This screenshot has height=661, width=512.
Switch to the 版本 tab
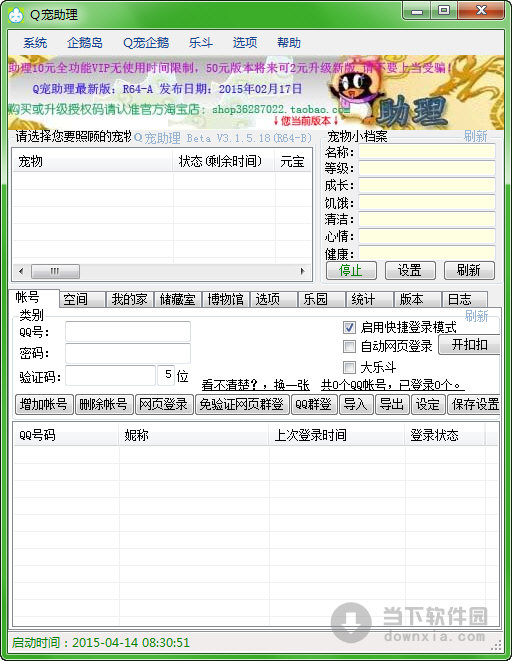tap(418, 300)
